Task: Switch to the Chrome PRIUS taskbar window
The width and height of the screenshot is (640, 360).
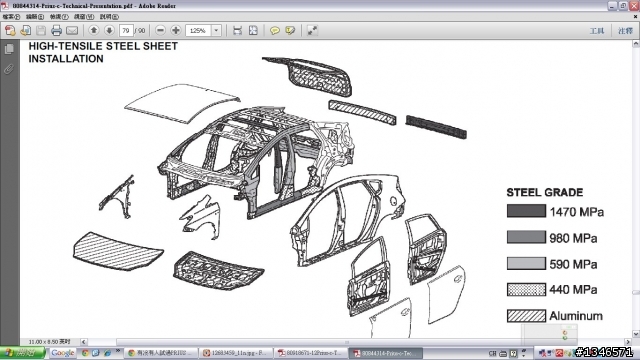Action: (x=160, y=353)
